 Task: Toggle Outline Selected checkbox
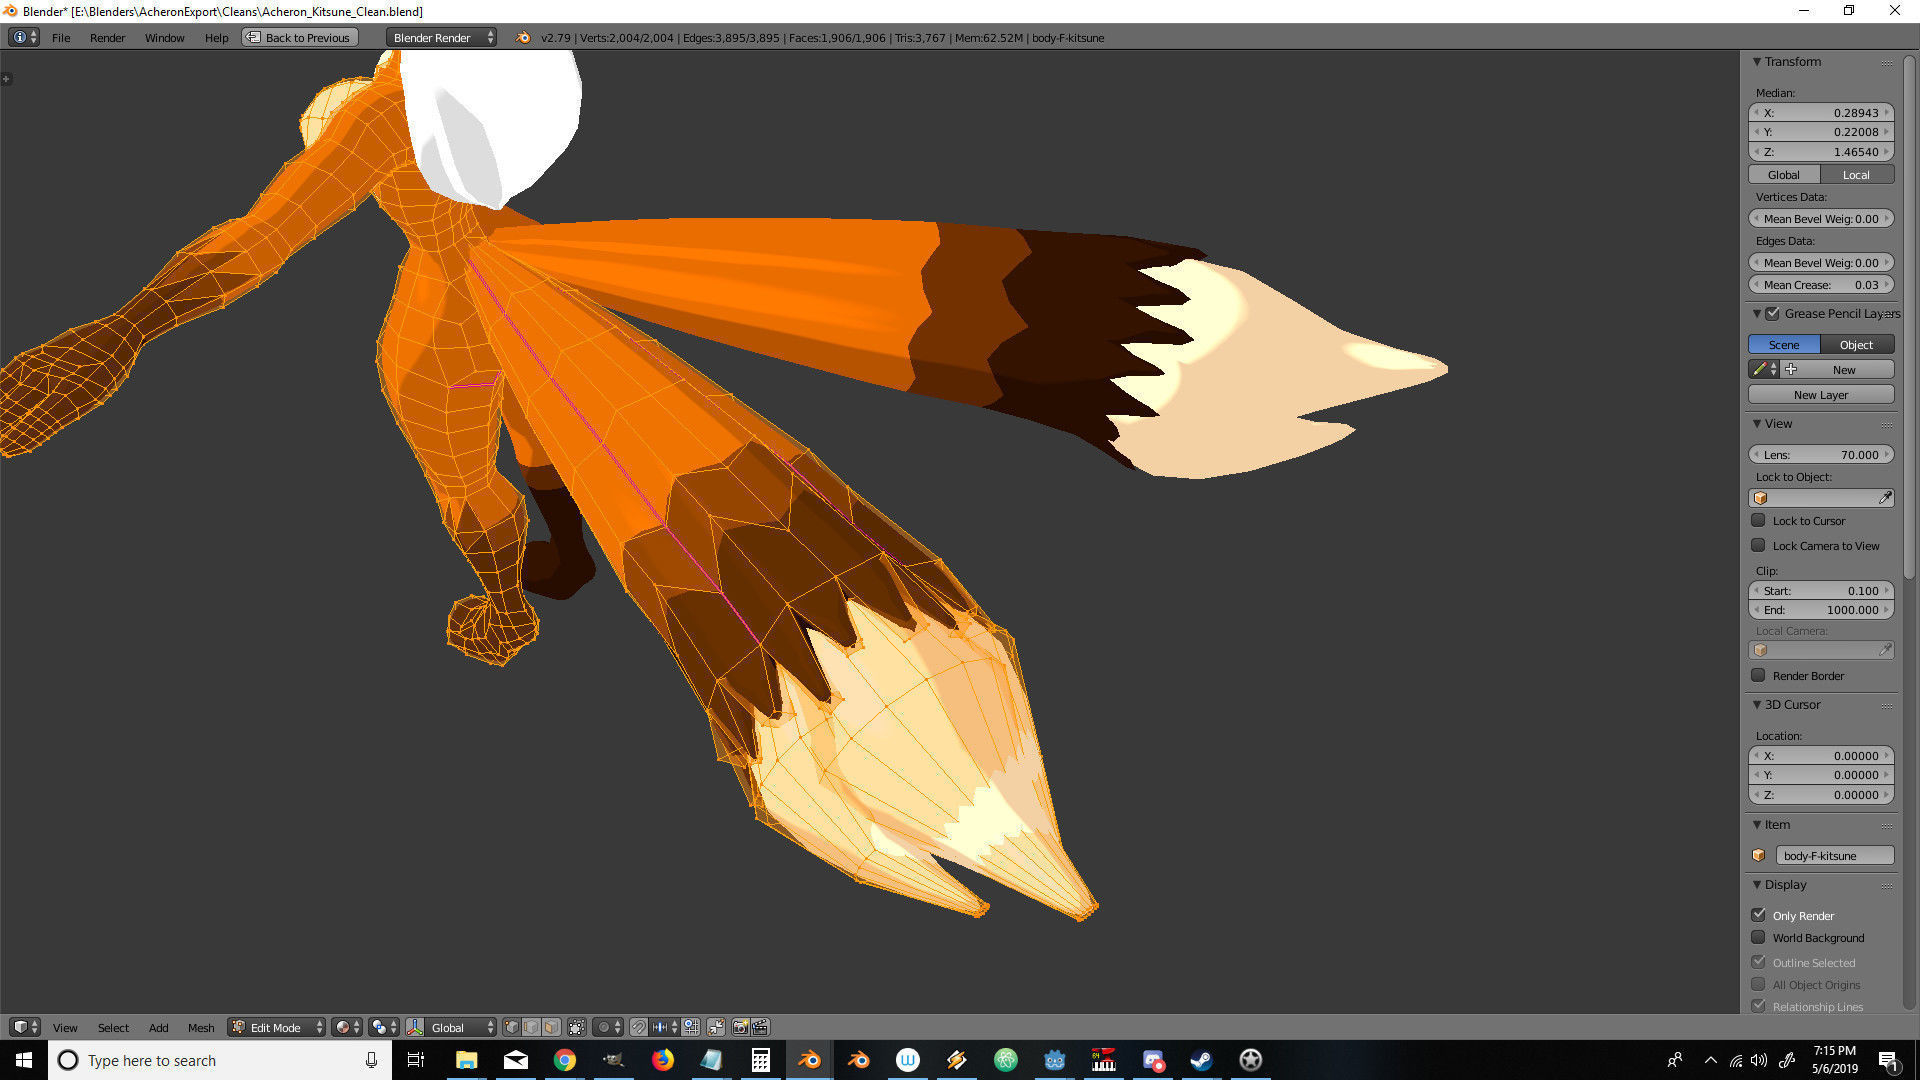pyautogui.click(x=1758, y=962)
